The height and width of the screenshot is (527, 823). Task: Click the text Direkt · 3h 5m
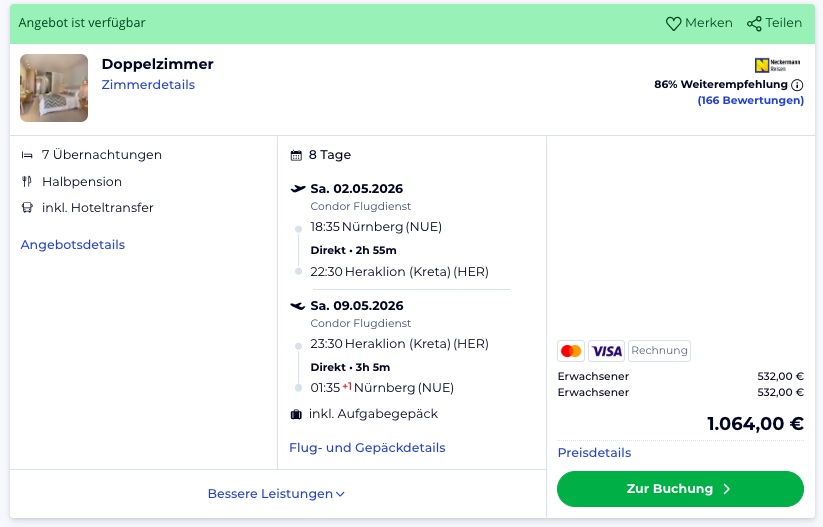coord(350,367)
